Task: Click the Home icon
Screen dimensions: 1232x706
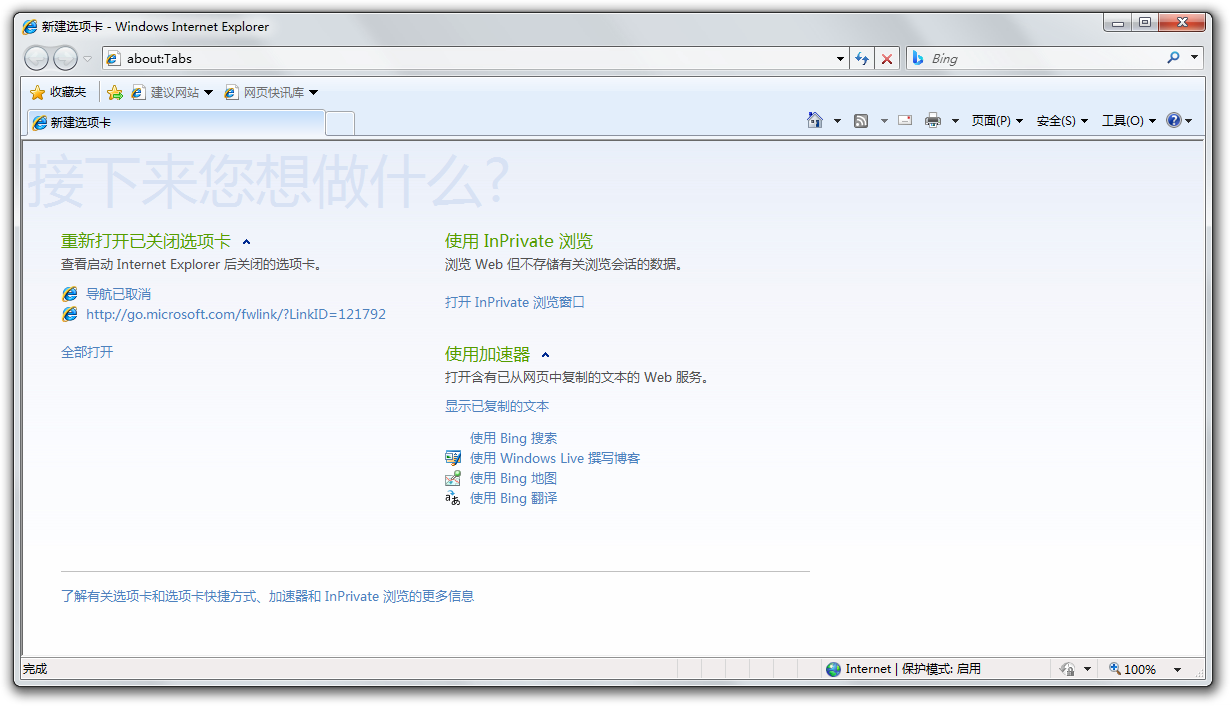Action: (x=815, y=120)
